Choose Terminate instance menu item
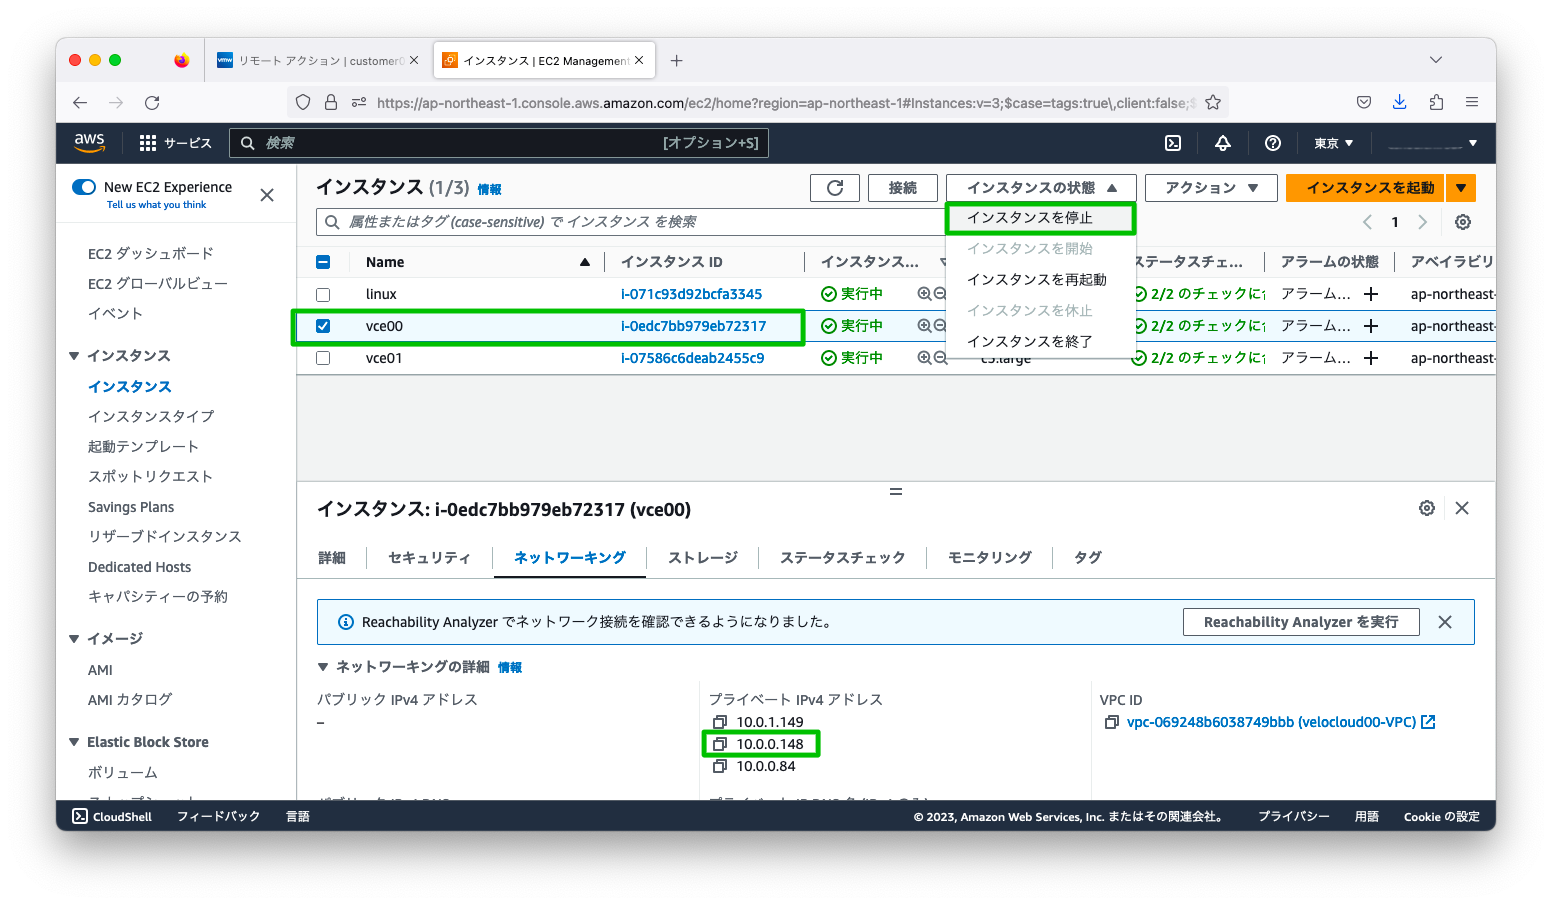The width and height of the screenshot is (1552, 905). point(1040,342)
